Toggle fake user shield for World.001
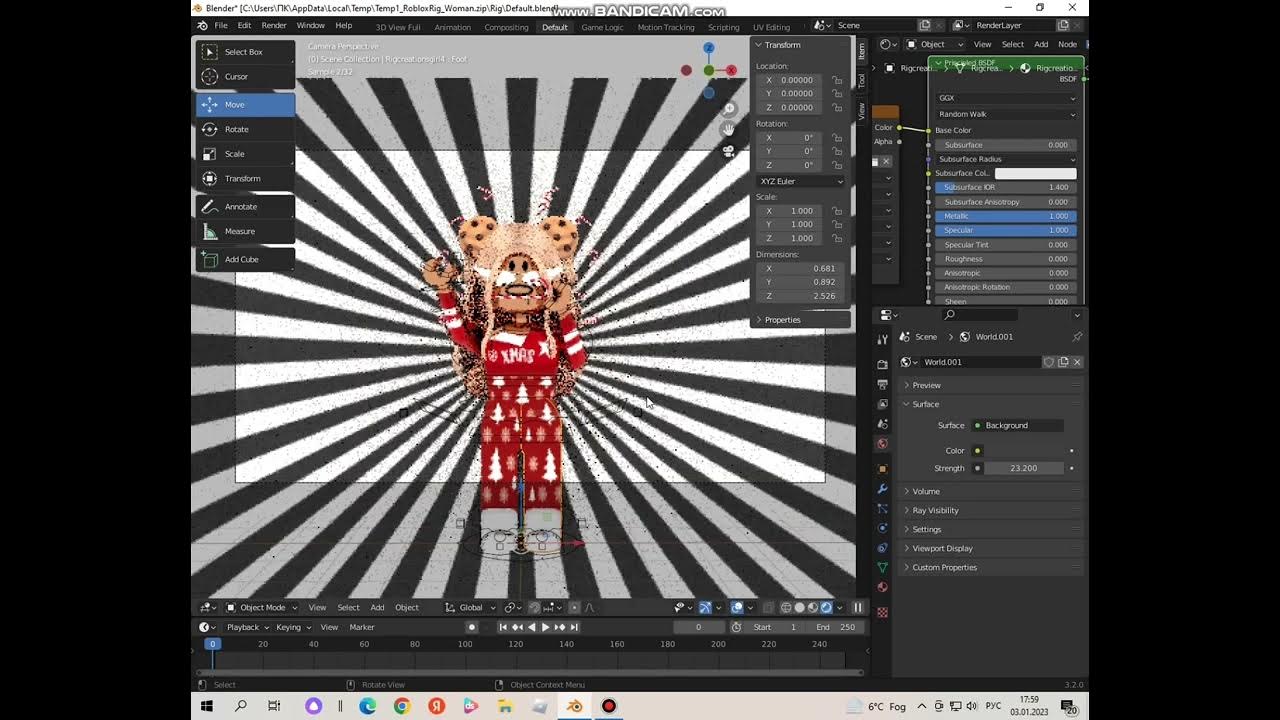The image size is (1280, 720). point(1049,362)
